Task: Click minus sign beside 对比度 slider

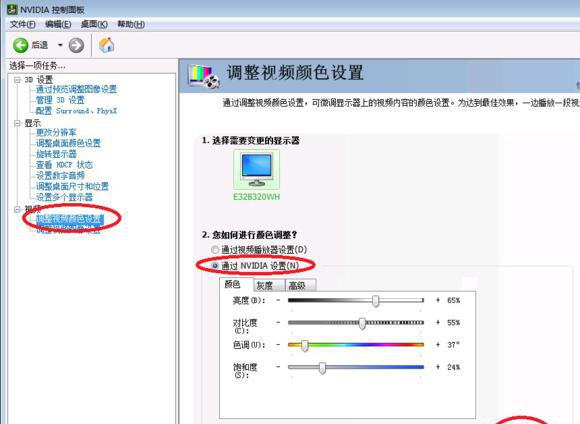Action: (x=278, y=322)
